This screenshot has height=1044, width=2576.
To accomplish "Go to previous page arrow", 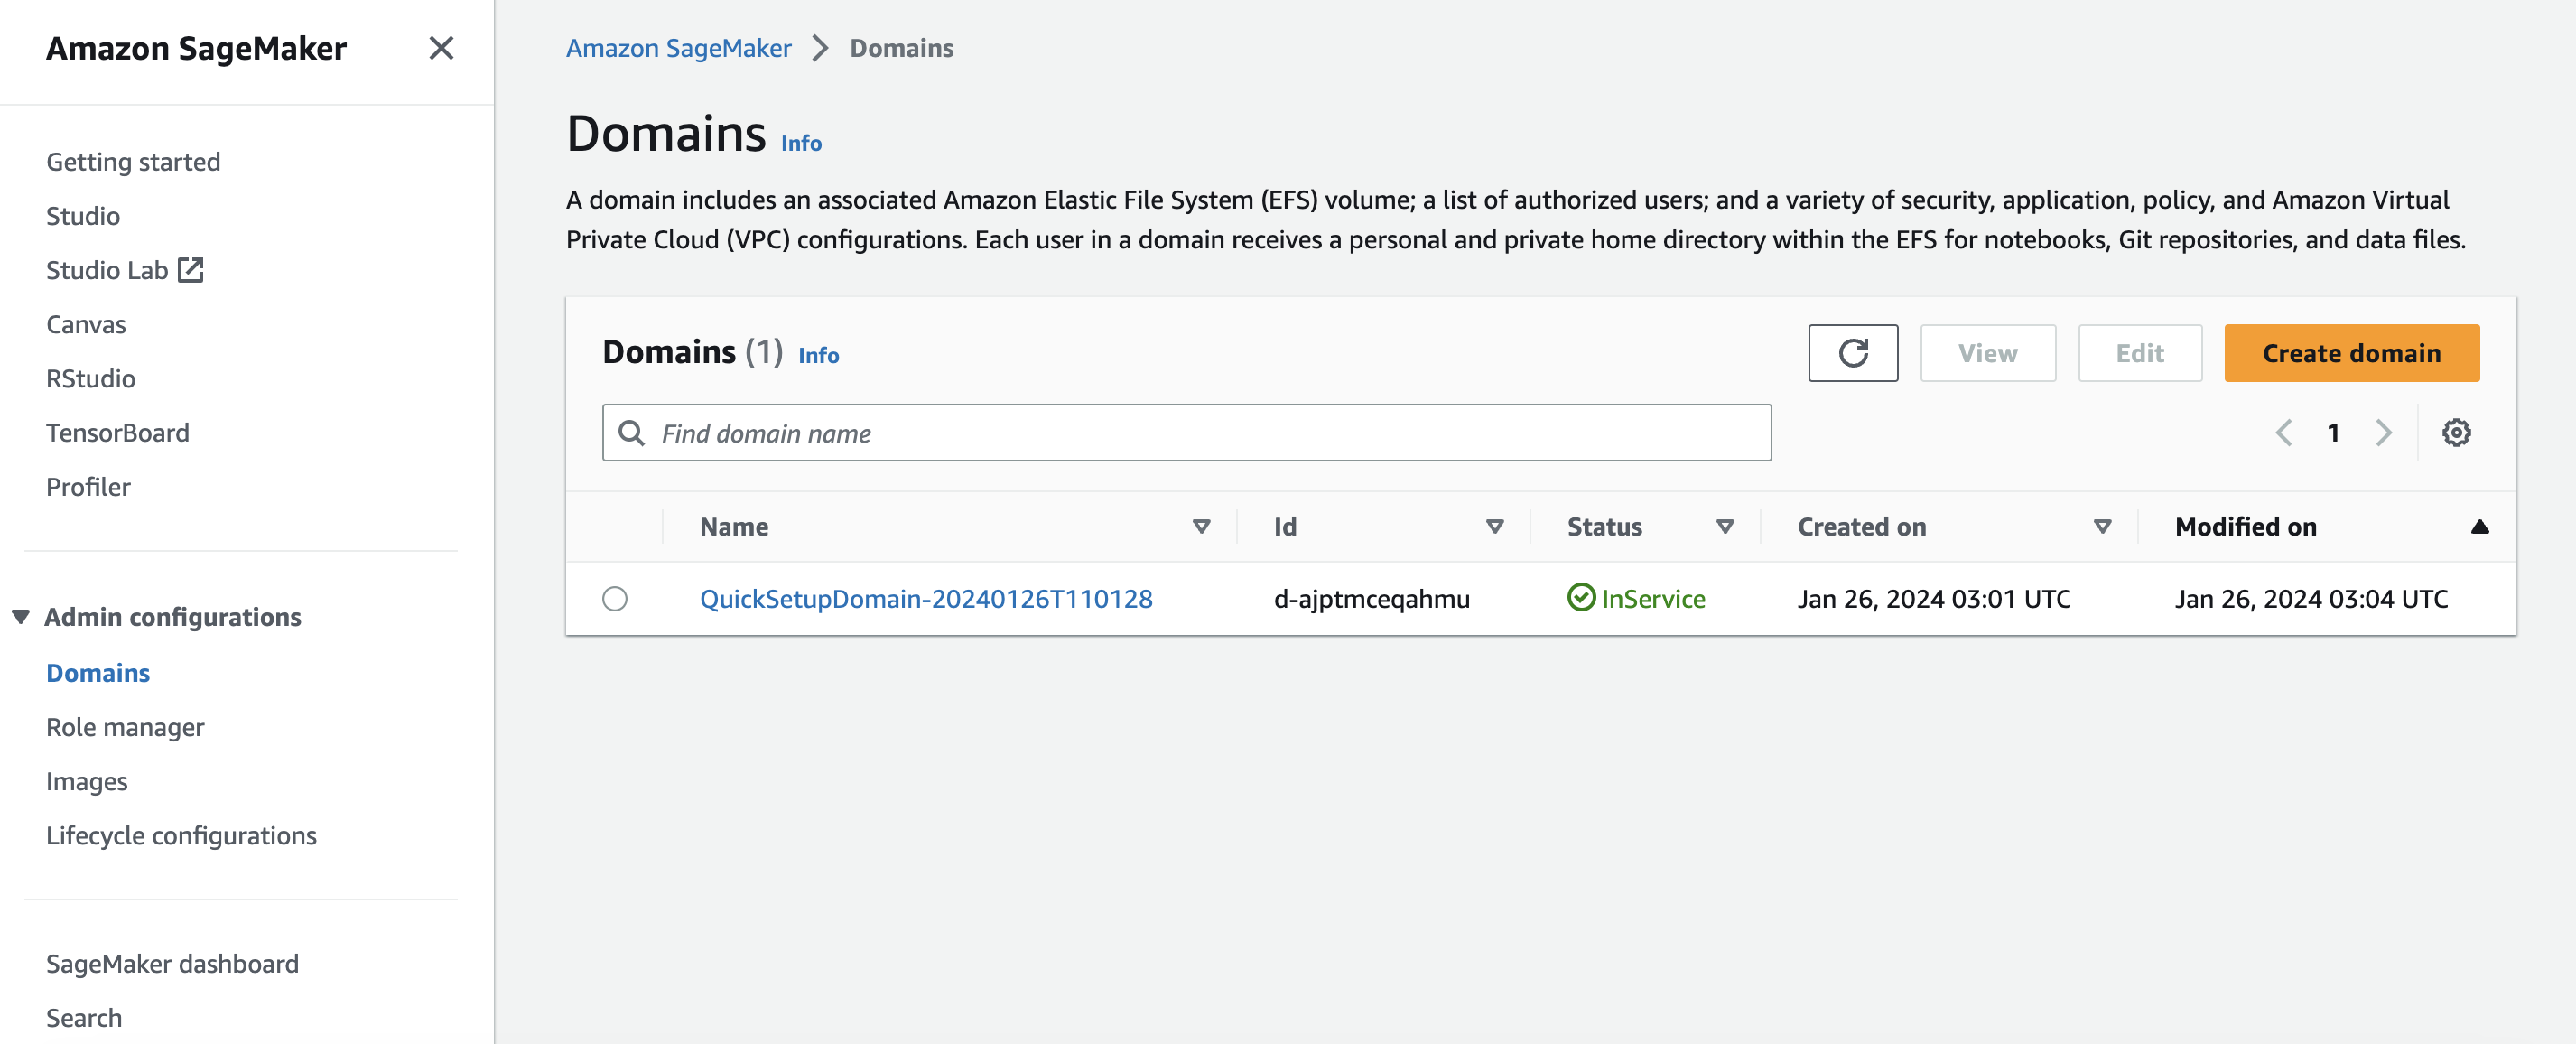I will [x=2284, y=433].
